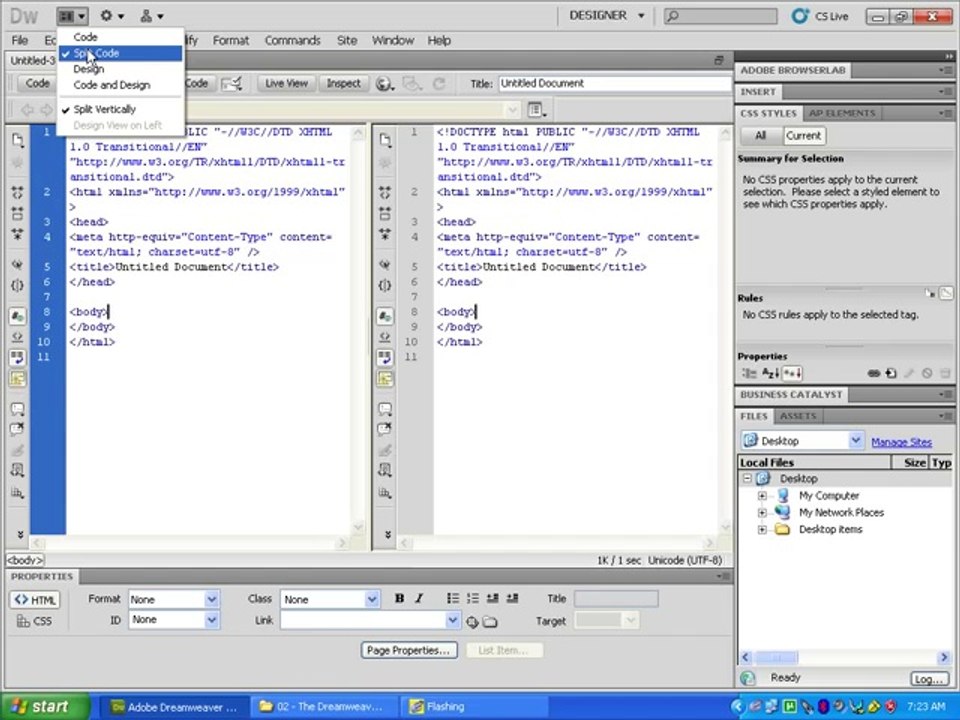Click Balance Braces icon in left coding toolbar
This screenshot has height=720, width=960.
(18, 285)
